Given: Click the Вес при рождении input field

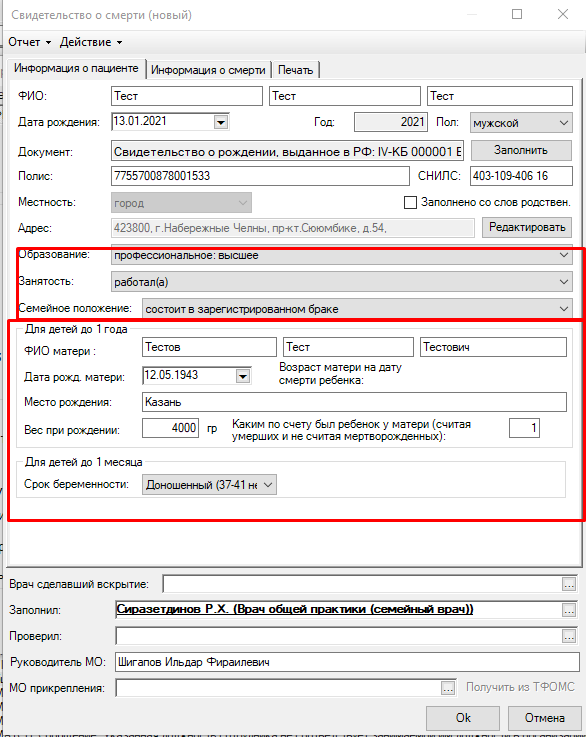Looking at the screenshot, I should coord(170,428).
